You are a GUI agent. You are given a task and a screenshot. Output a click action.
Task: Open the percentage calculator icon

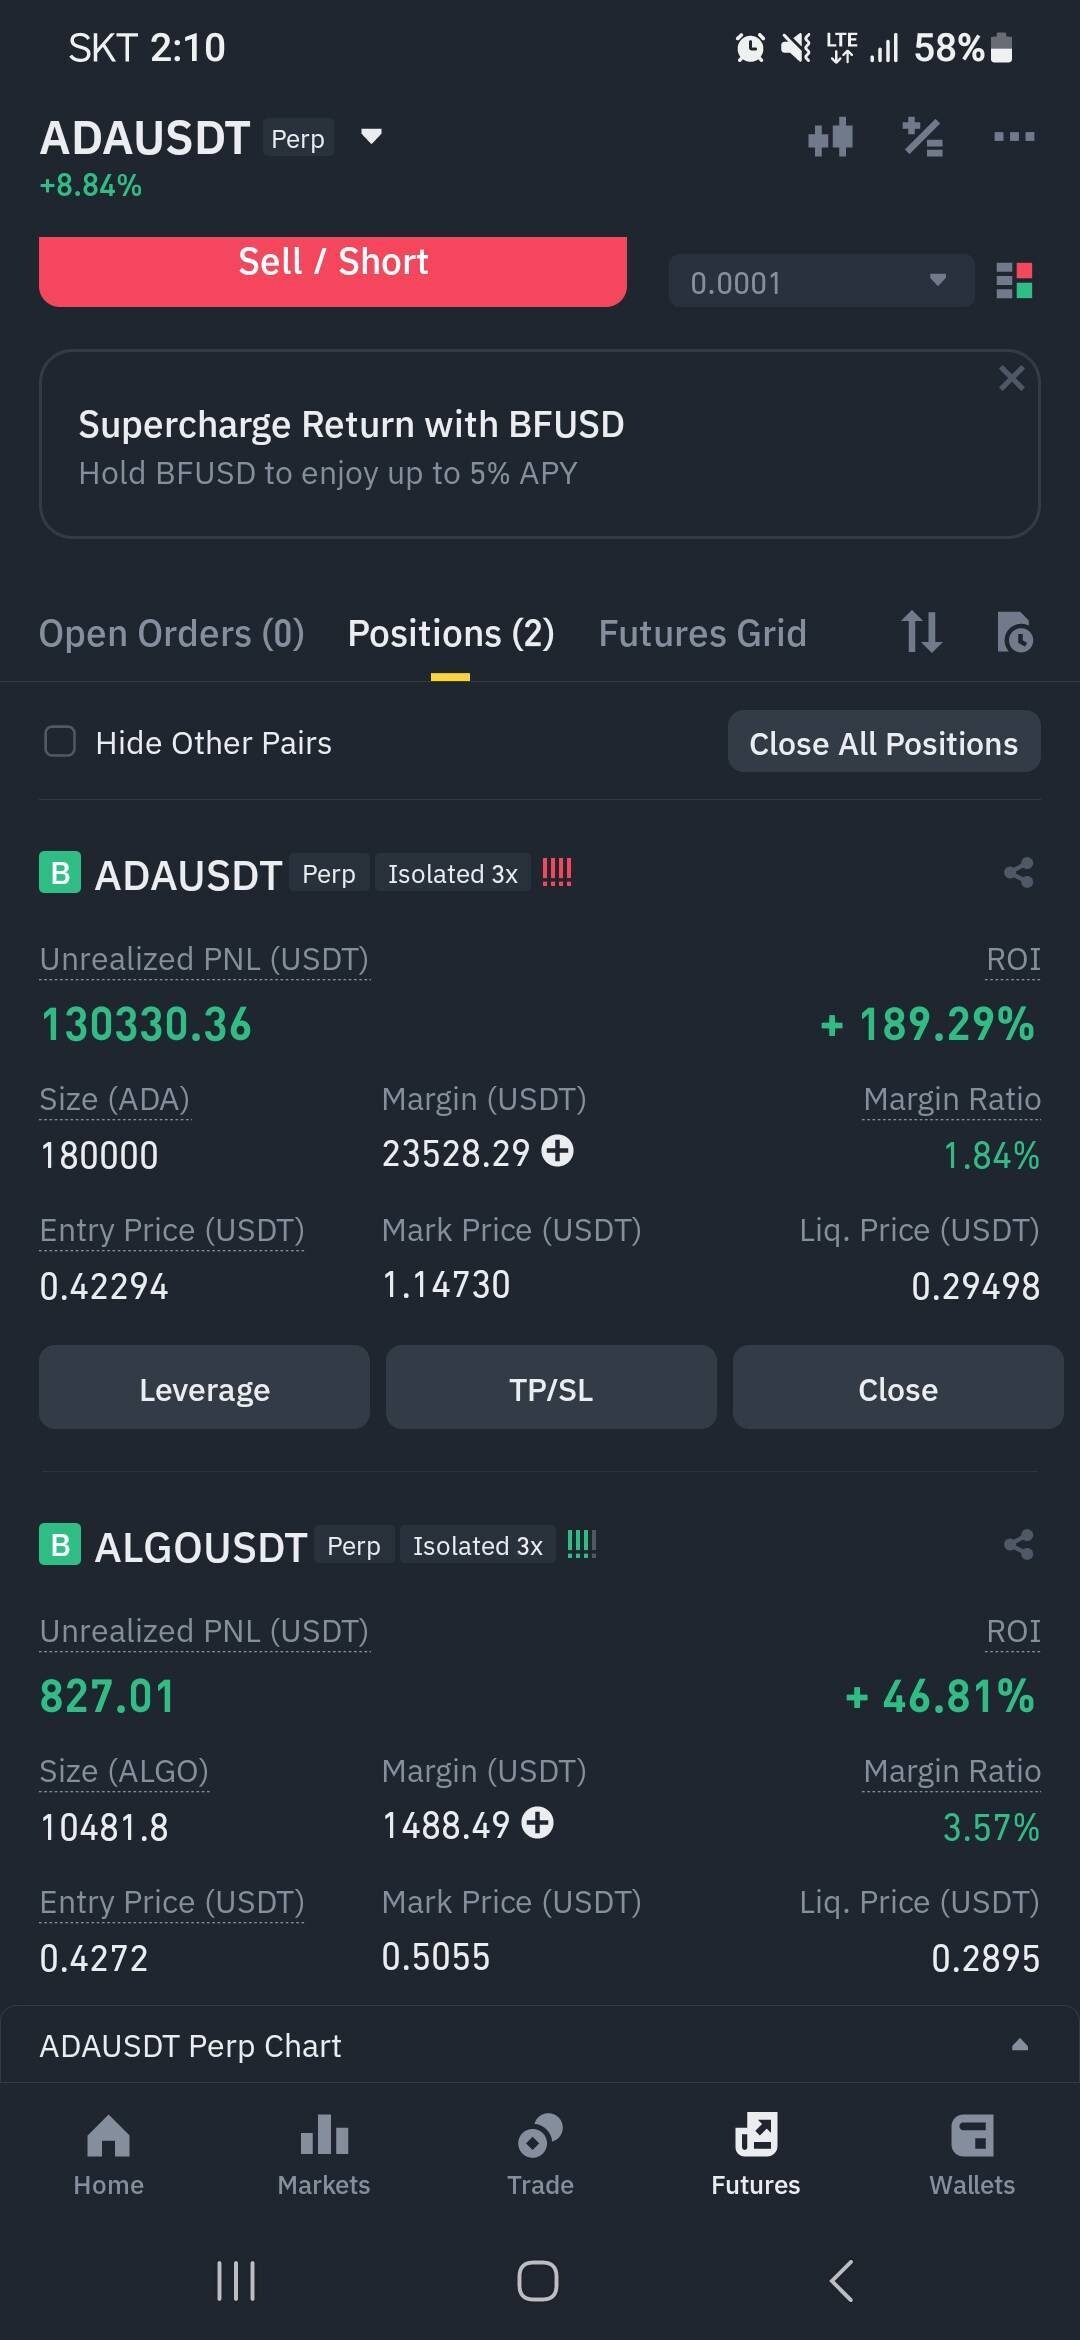pos(922,137)
